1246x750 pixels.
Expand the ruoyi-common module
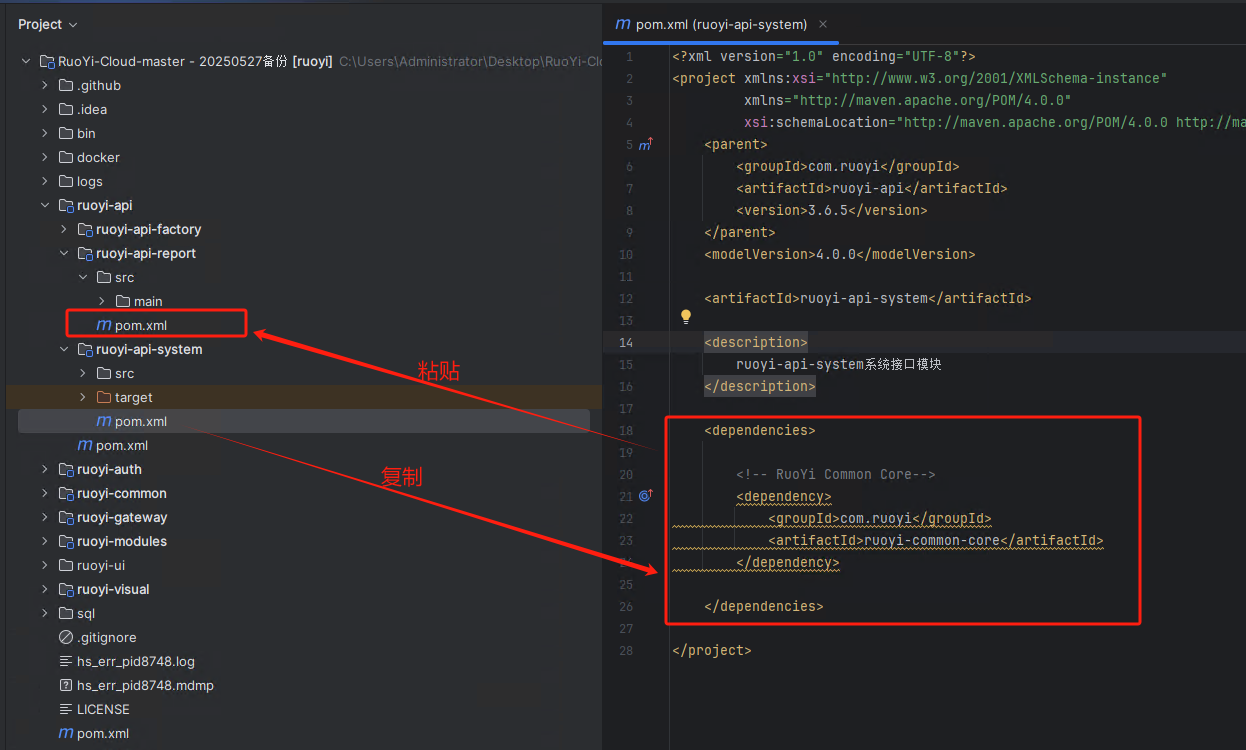[45, 493]
